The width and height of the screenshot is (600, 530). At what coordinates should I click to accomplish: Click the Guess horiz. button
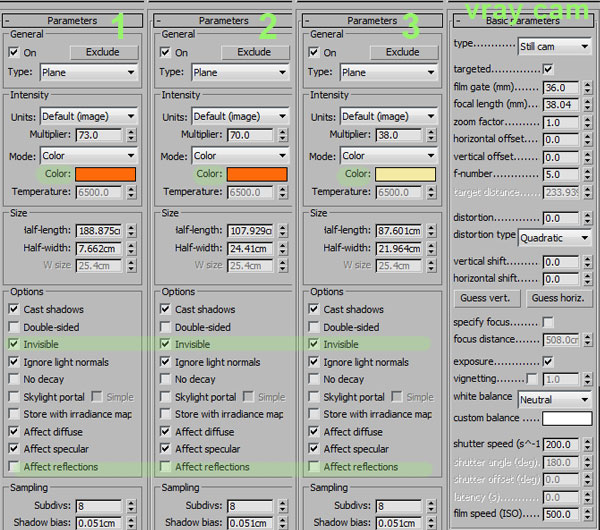tap(559, 298)
